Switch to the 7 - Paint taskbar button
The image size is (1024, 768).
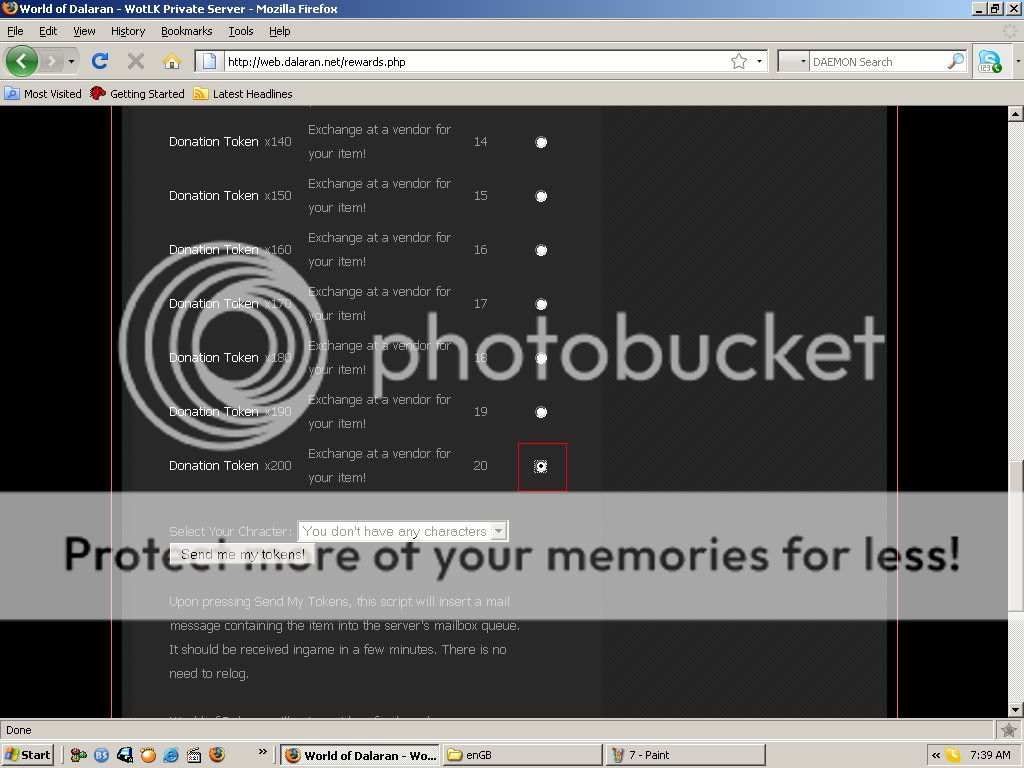[x=685, y=755]
